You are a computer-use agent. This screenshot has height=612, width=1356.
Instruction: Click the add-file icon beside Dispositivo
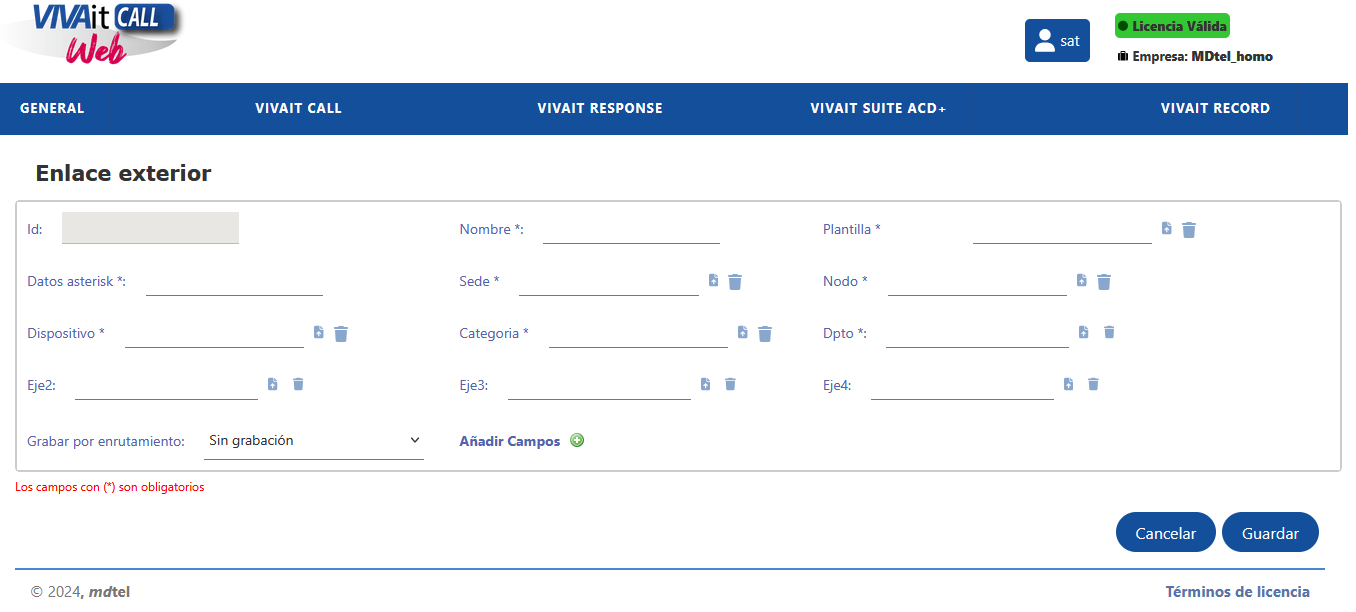(319, 333)
